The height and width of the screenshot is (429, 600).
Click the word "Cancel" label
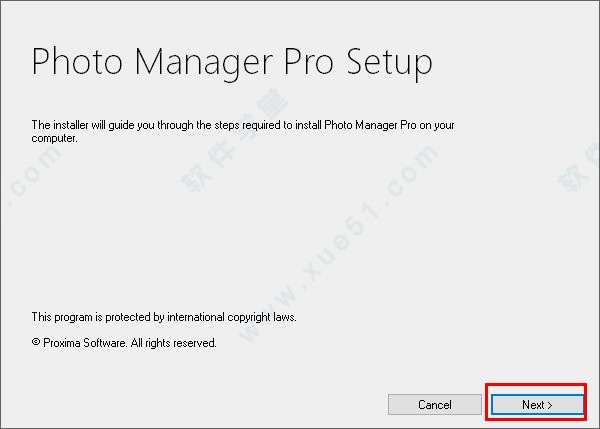[434, 405]
